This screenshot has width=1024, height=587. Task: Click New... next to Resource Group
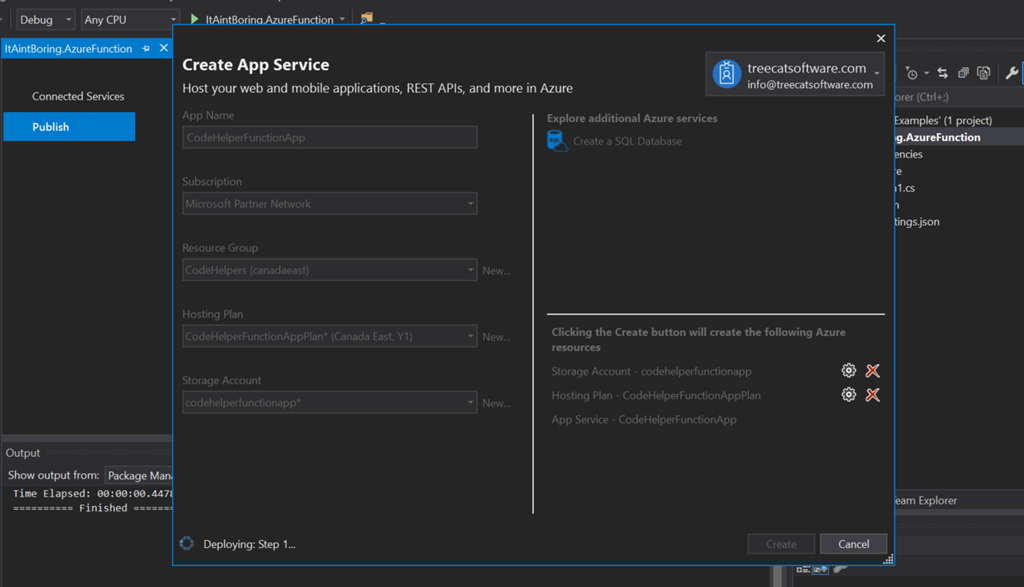(496, 270)
